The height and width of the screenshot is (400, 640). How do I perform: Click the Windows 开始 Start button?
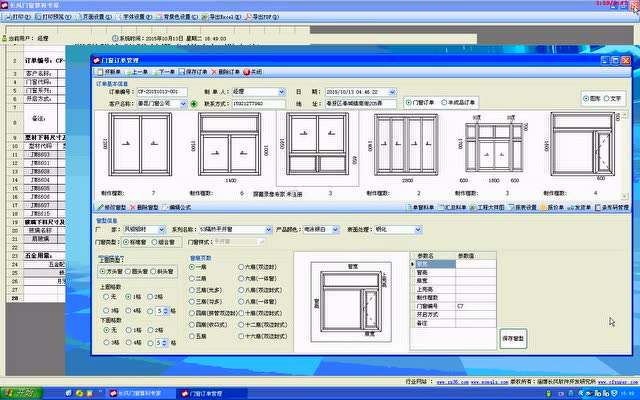[21, 393]
